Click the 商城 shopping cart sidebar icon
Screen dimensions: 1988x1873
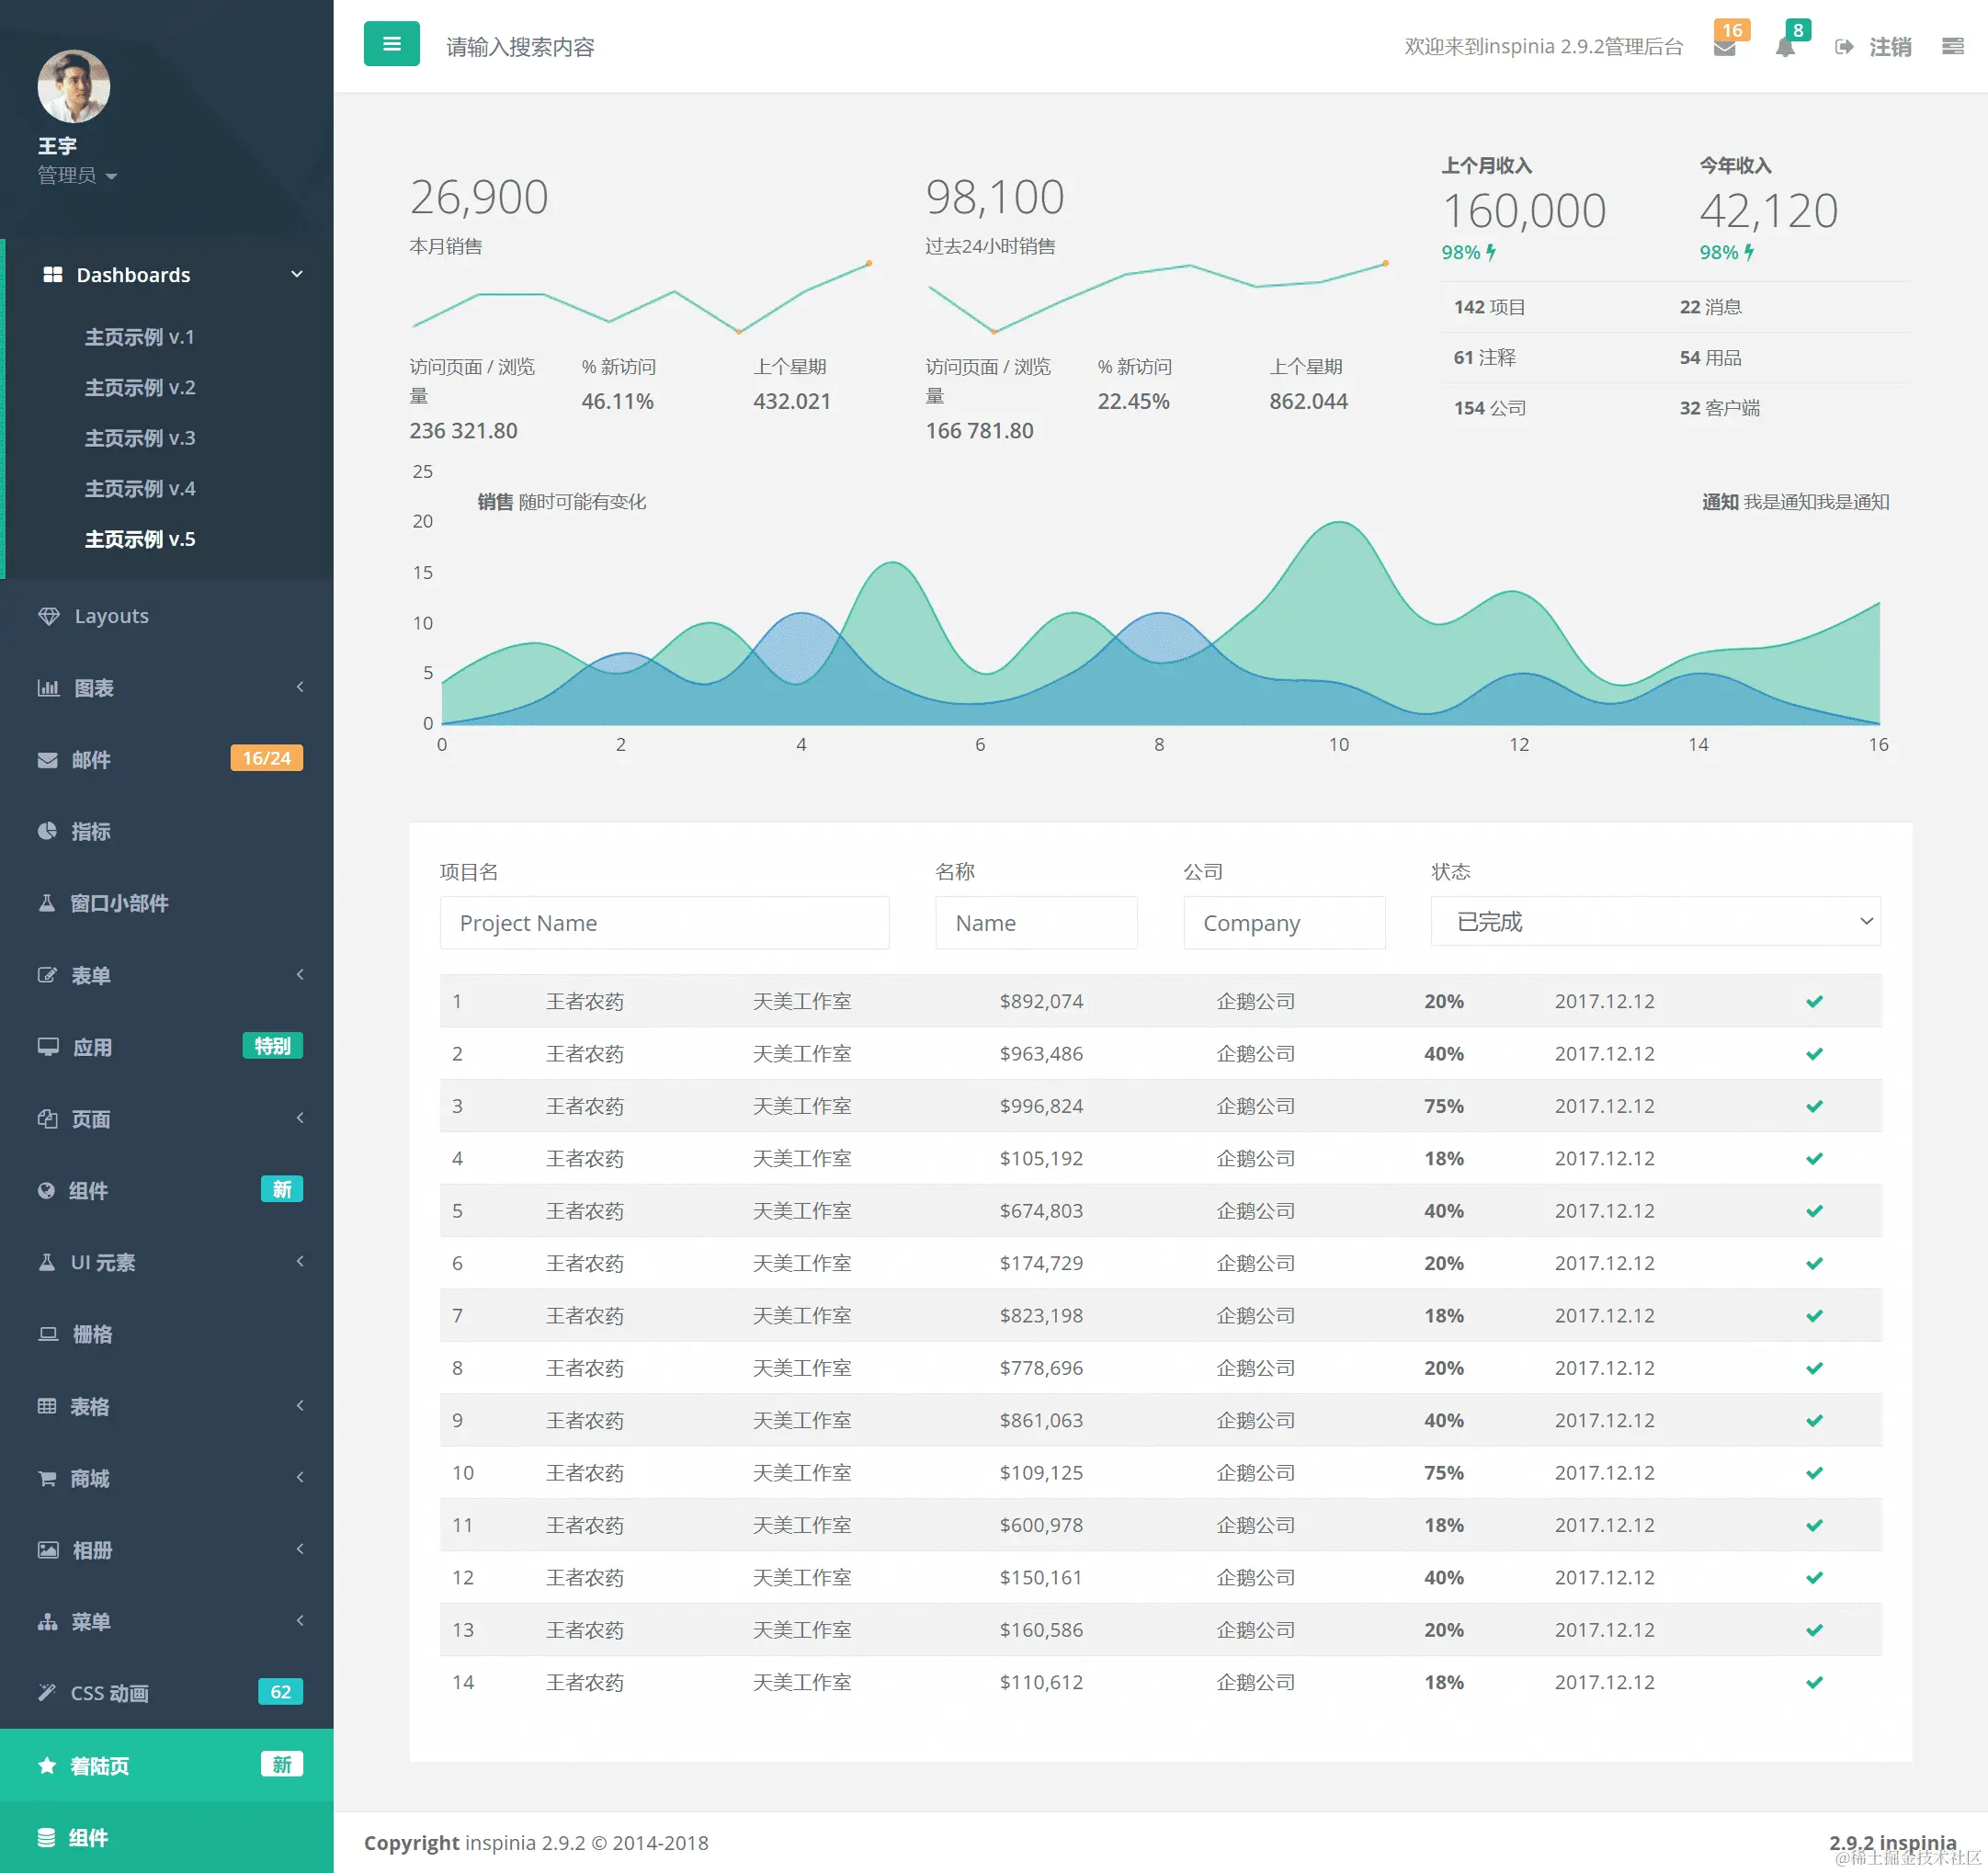click(x=47, y=1478)
